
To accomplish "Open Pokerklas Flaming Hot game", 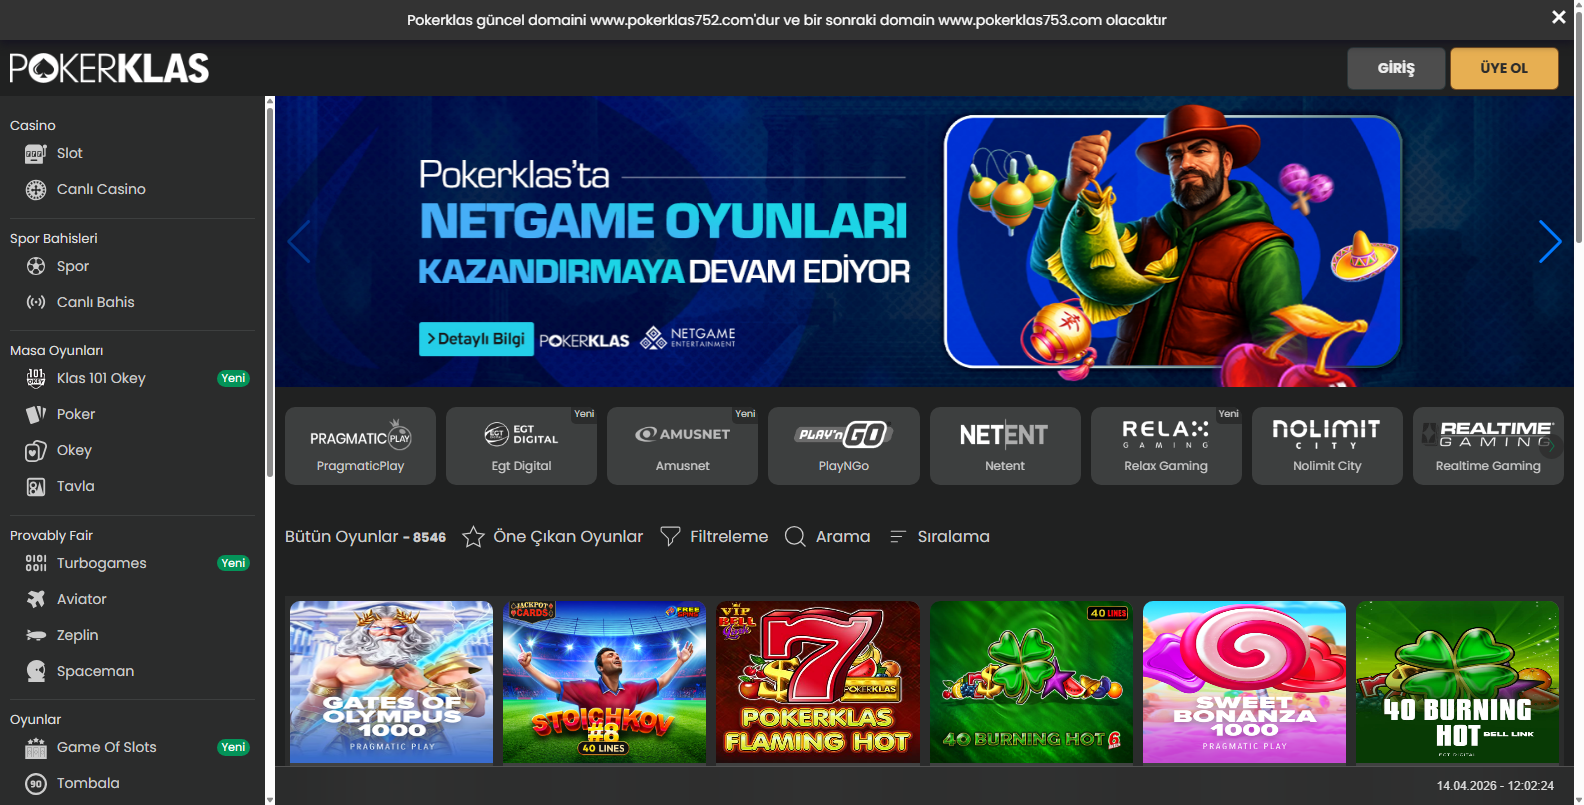I will 817,682.
